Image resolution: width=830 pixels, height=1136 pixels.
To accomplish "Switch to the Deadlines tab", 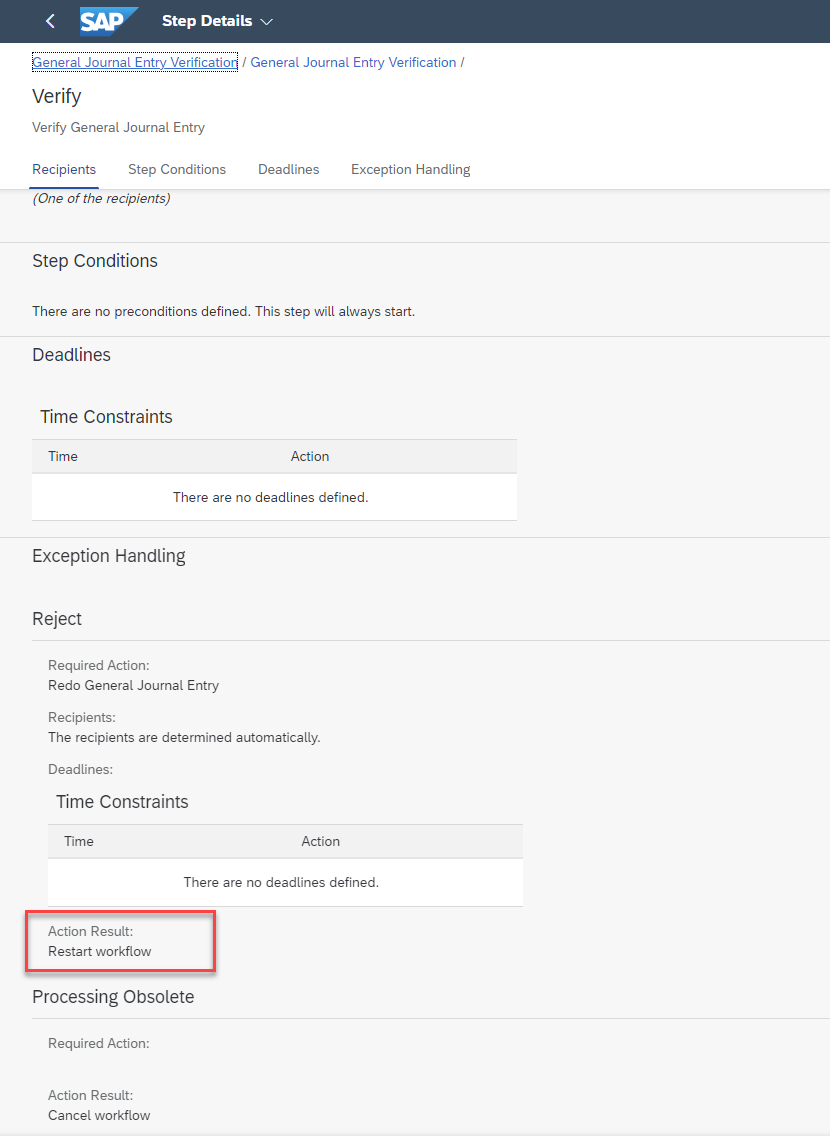I will [x=288, y=170].
